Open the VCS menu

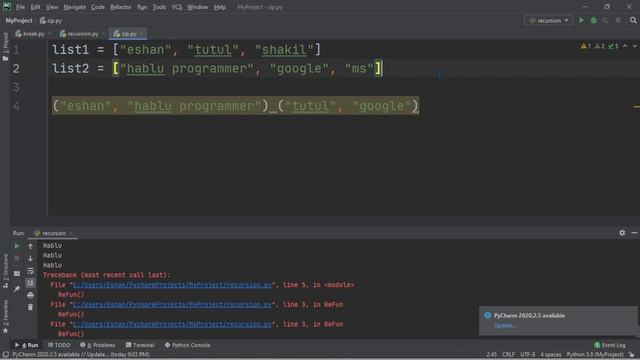(x=177, y=7)
